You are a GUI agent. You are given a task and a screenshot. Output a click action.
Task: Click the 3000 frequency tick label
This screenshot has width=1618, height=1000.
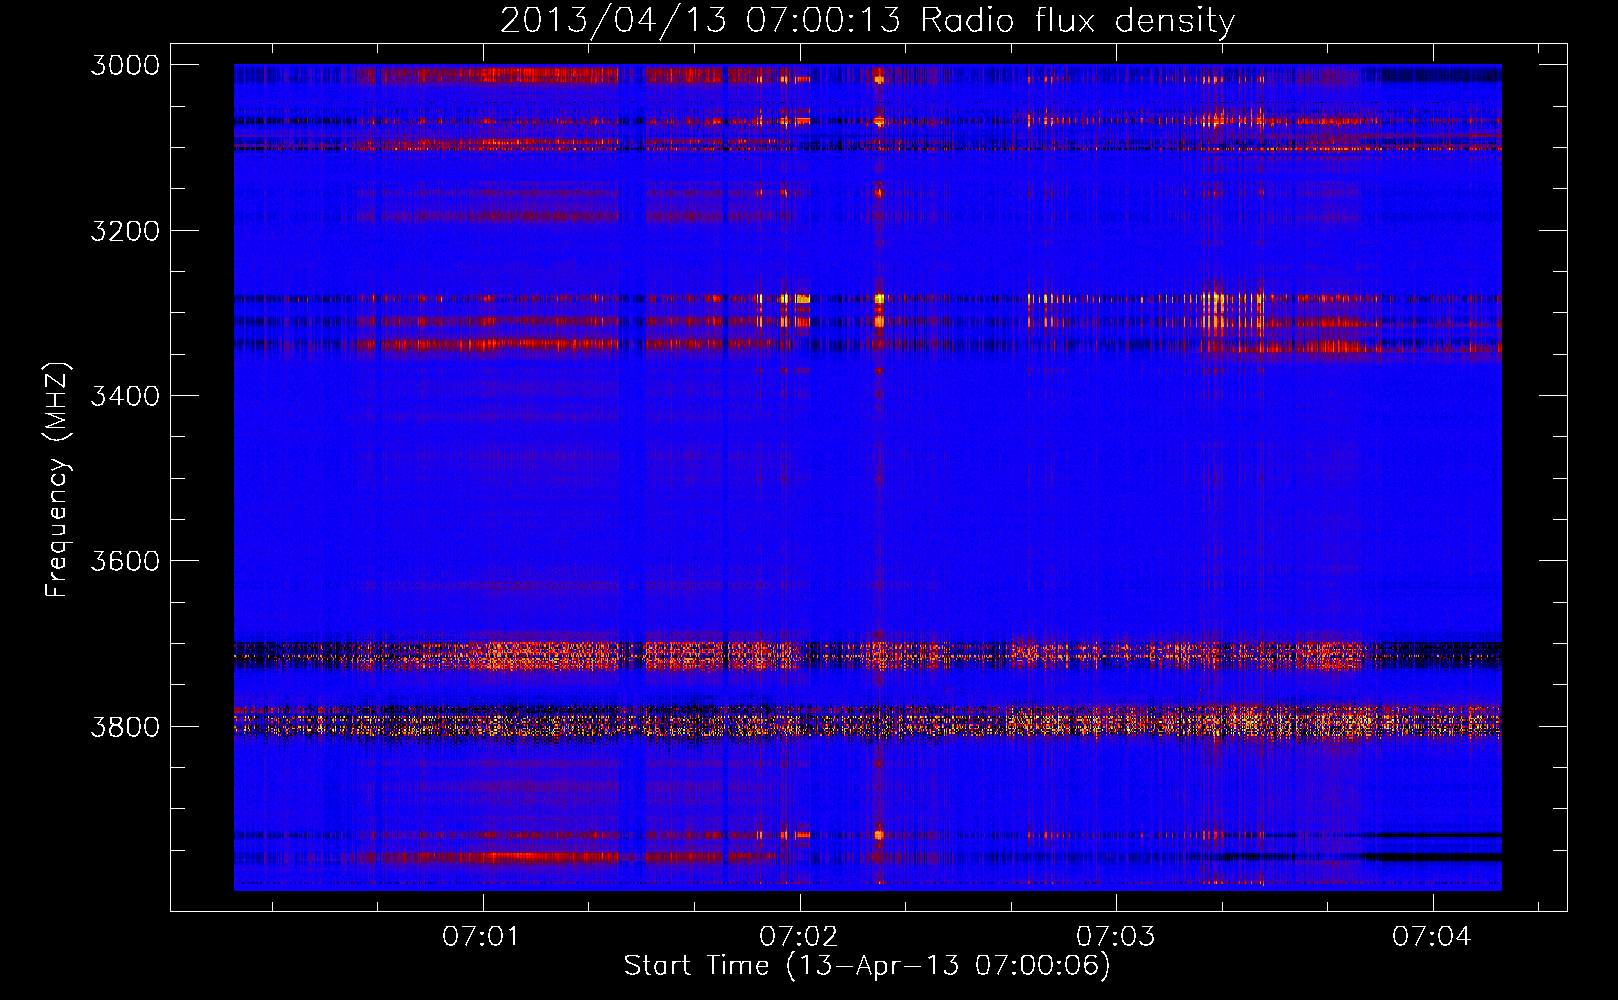(125, 65)
